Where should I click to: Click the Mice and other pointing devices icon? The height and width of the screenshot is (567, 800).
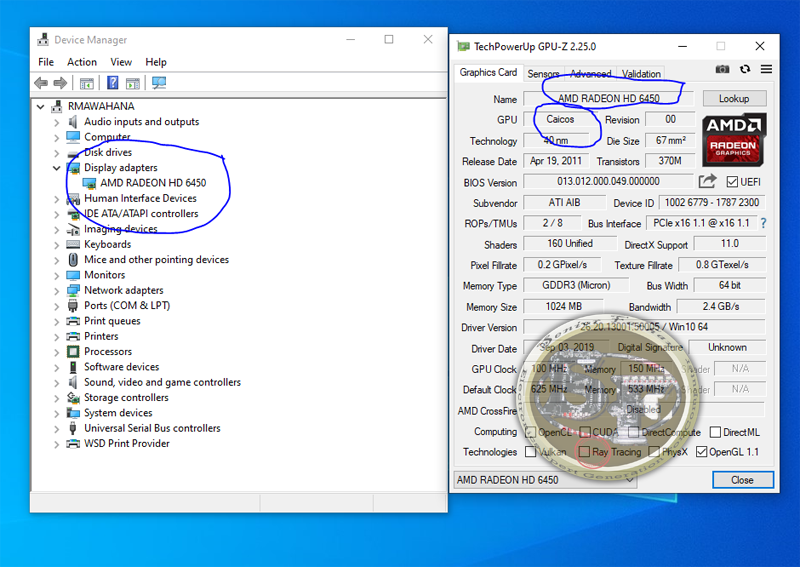(x=73, y=260)
